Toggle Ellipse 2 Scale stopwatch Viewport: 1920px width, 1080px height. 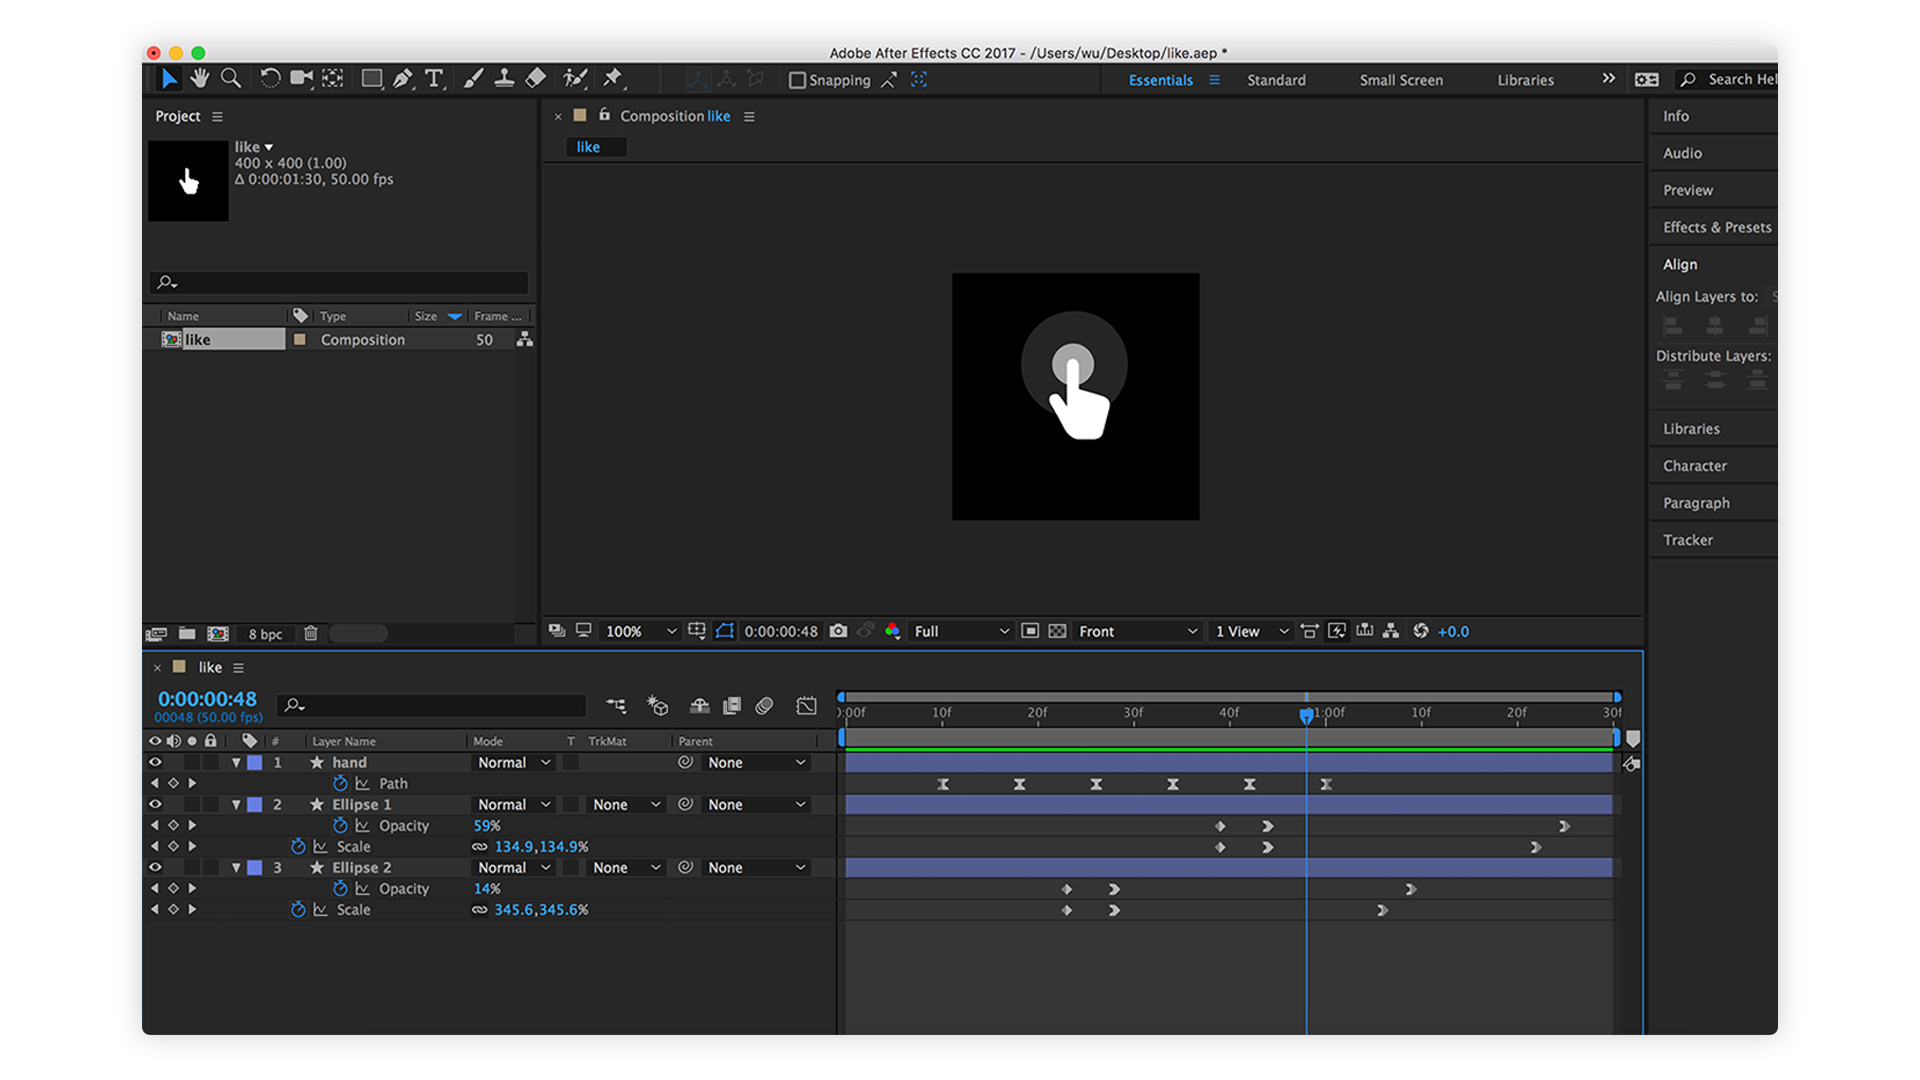click(x=298, y=909)
